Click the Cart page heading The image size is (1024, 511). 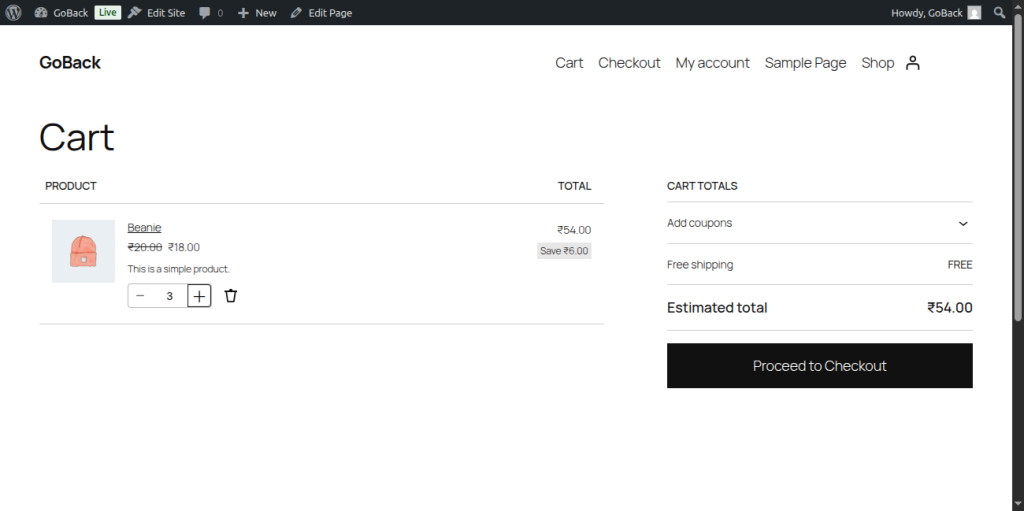tap(77, 137)
